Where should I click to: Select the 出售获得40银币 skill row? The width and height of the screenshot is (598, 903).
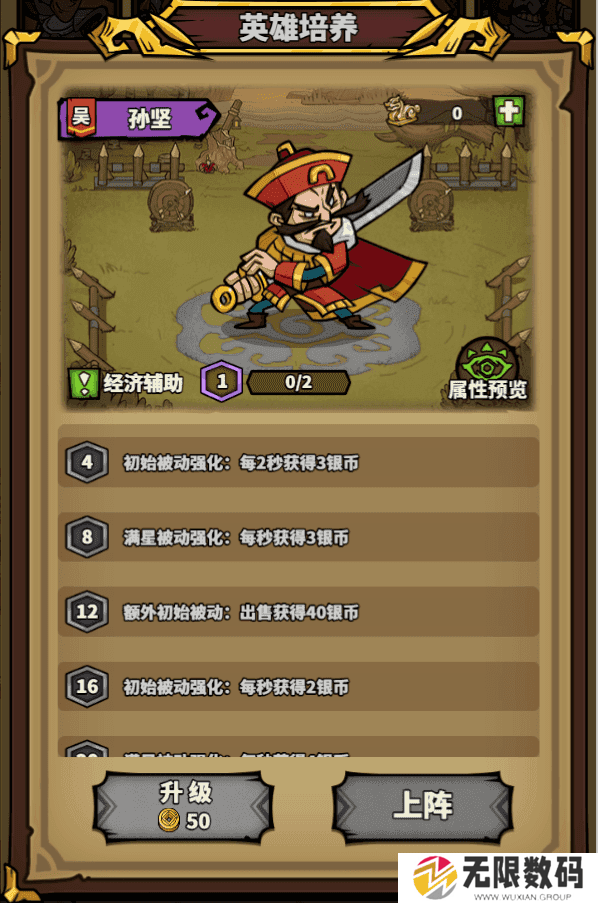(298, 612)
